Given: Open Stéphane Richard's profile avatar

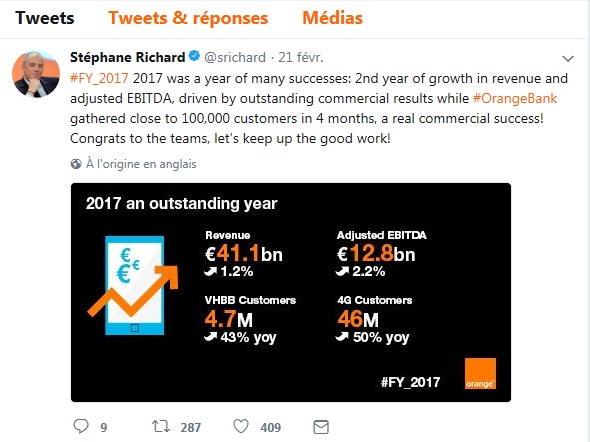Looking at the screenshot, I should 36,74.
